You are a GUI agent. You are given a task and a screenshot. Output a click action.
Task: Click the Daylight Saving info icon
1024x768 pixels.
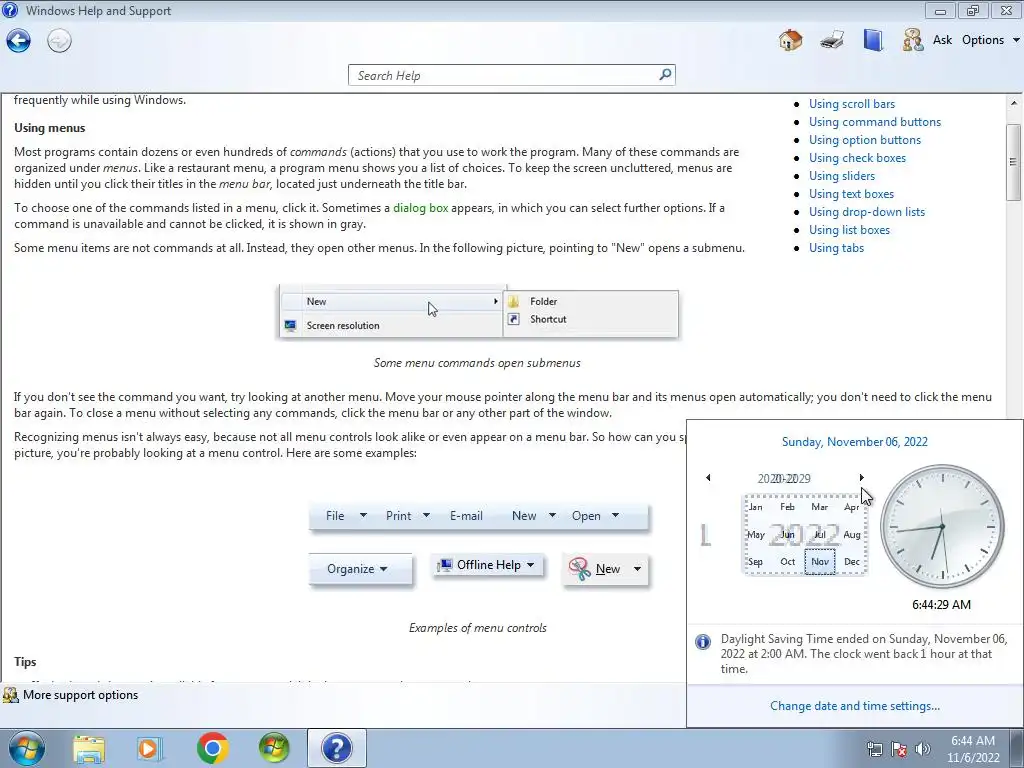pos(703,642)
